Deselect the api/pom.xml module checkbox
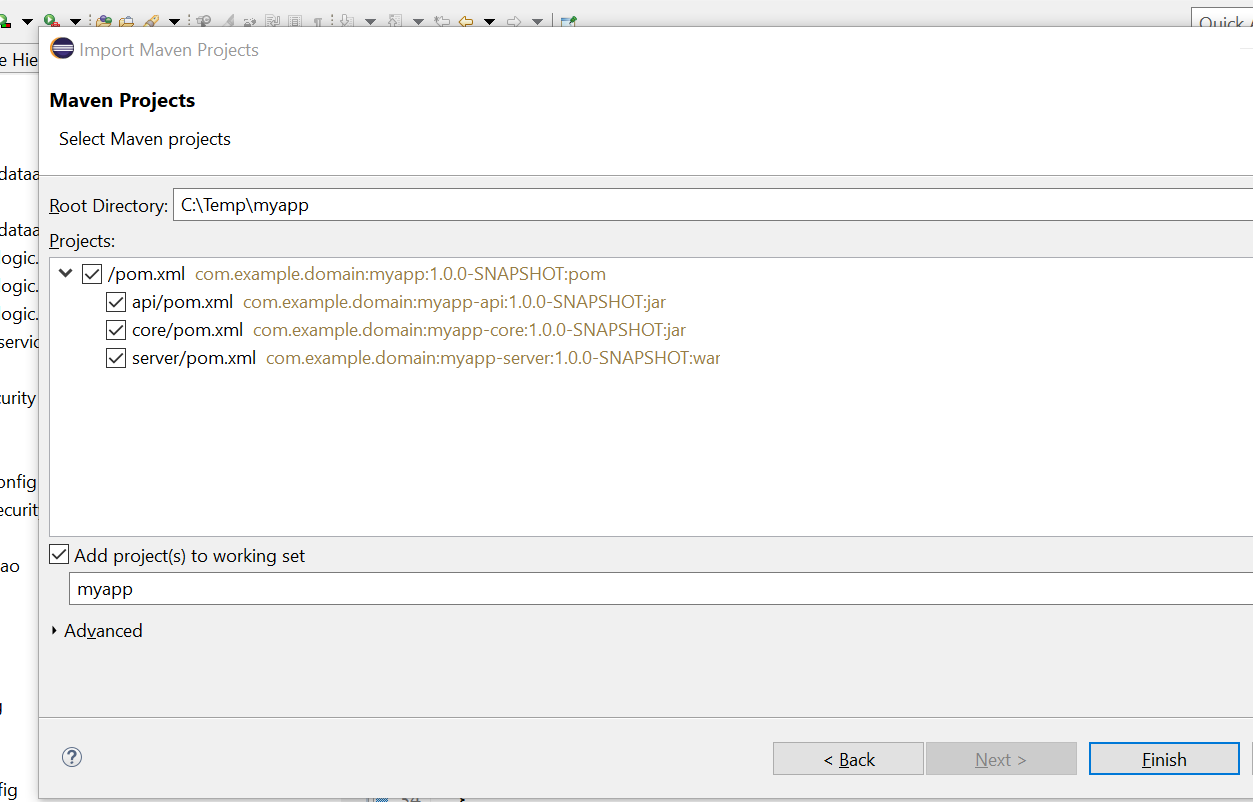The height and width of the screenshot is (802, 1253). (x=116, y=302)
